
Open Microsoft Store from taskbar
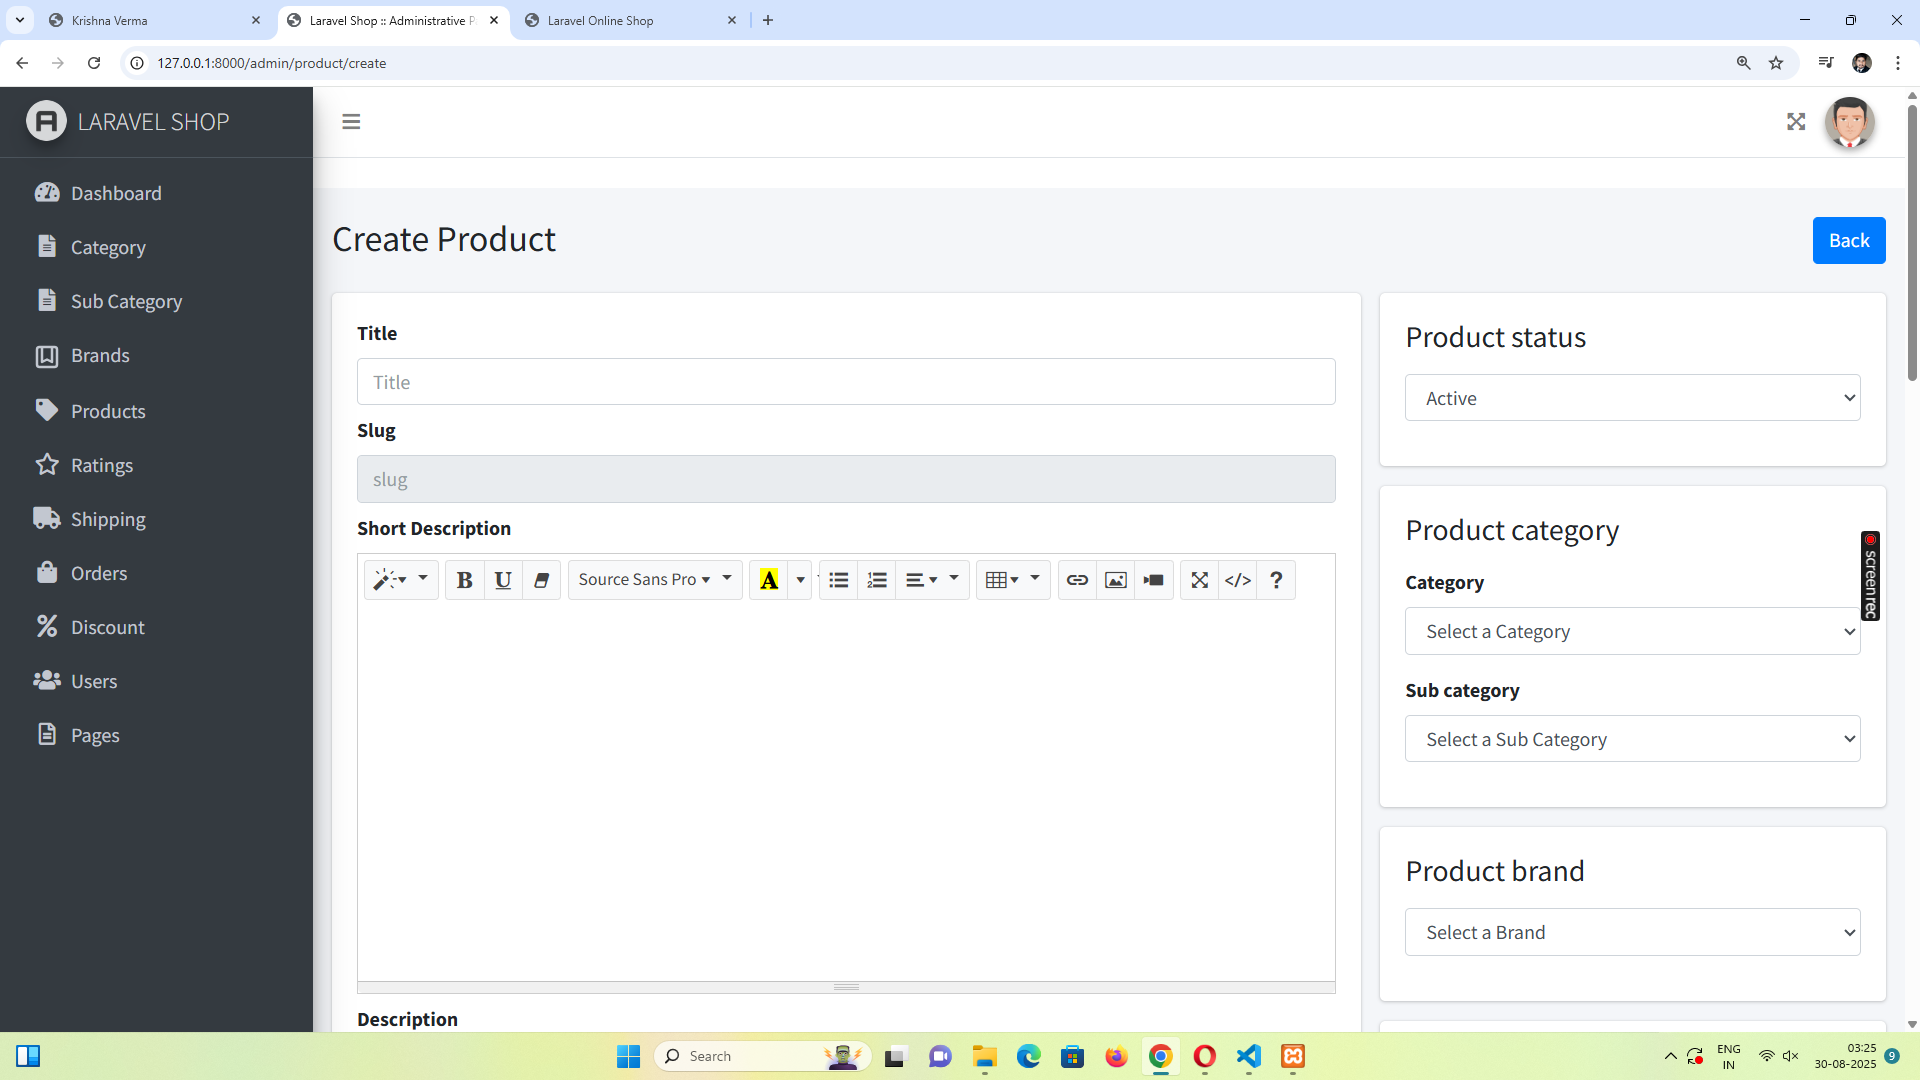pyautogui.click(x=1072, y=1056)
